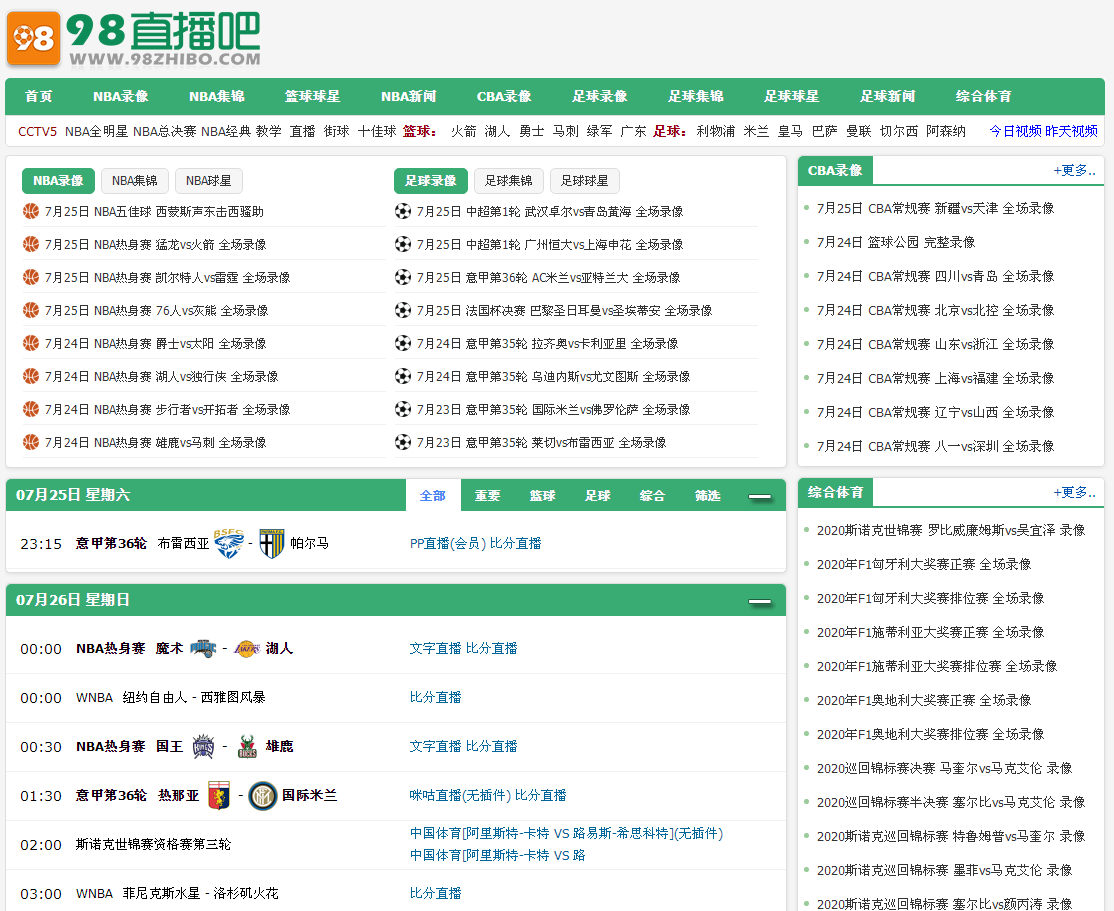Click the Inter Milan (国际米兰) team crest

263,796
